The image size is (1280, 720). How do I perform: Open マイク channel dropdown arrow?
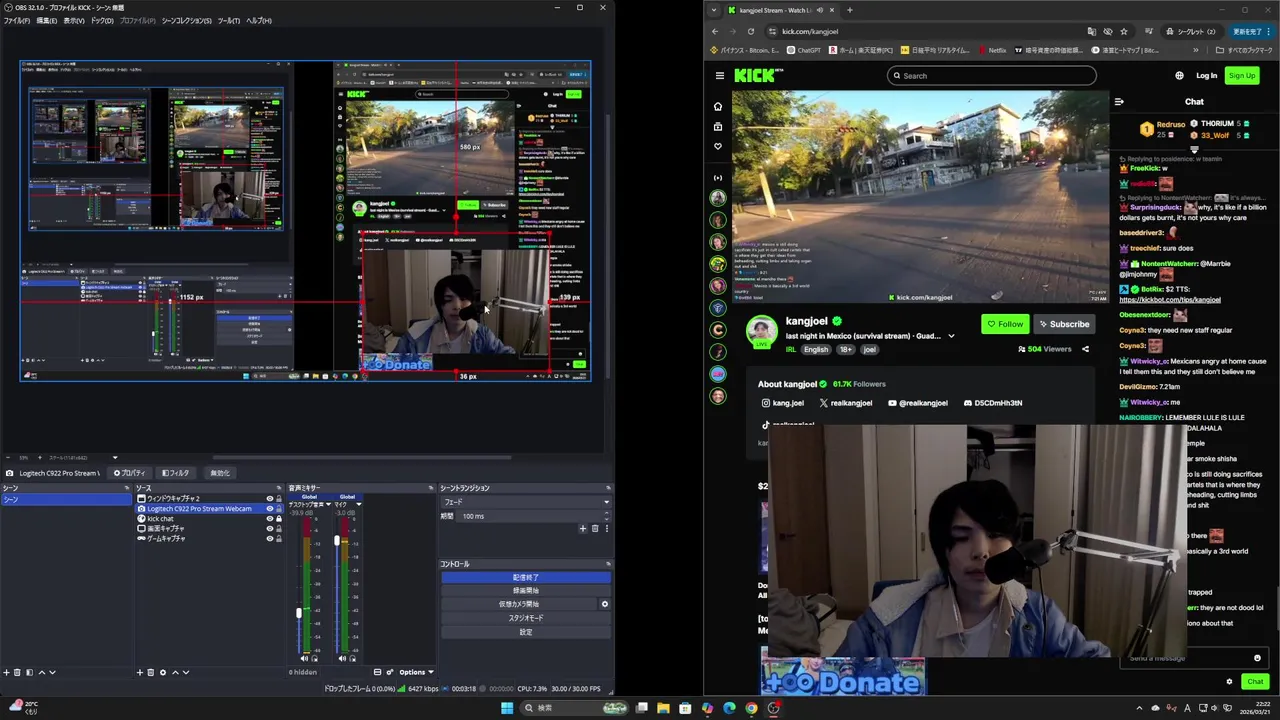[x=358, y=505]
